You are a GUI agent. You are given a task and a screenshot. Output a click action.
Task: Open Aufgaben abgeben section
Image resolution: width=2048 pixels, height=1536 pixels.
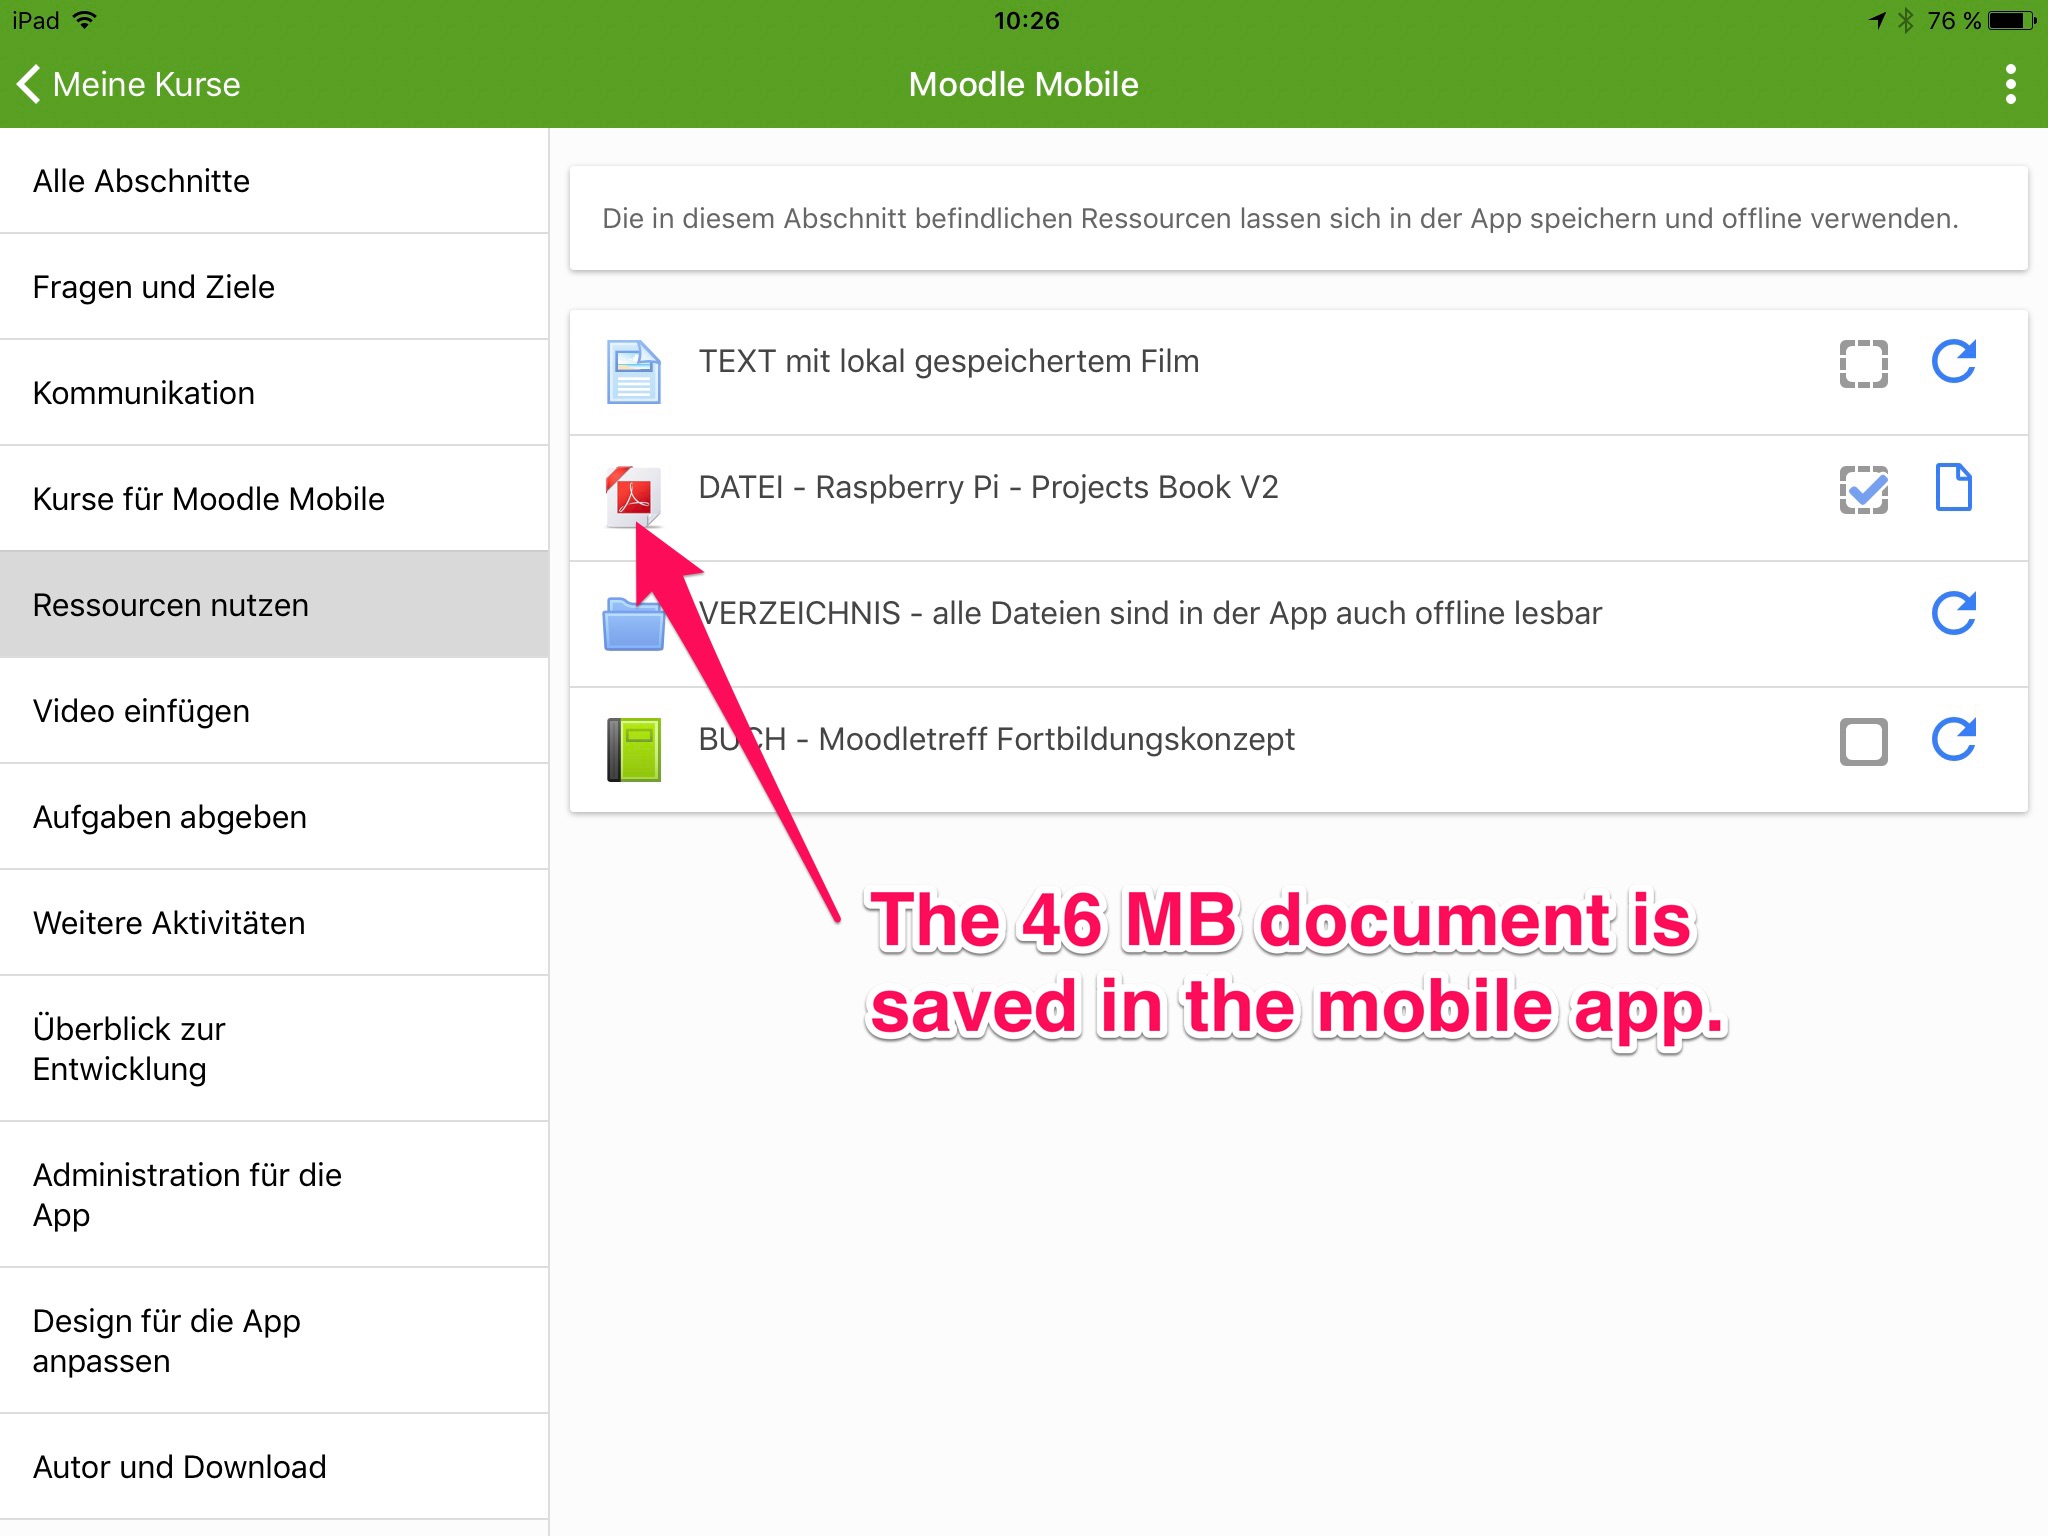click(274, 817)
